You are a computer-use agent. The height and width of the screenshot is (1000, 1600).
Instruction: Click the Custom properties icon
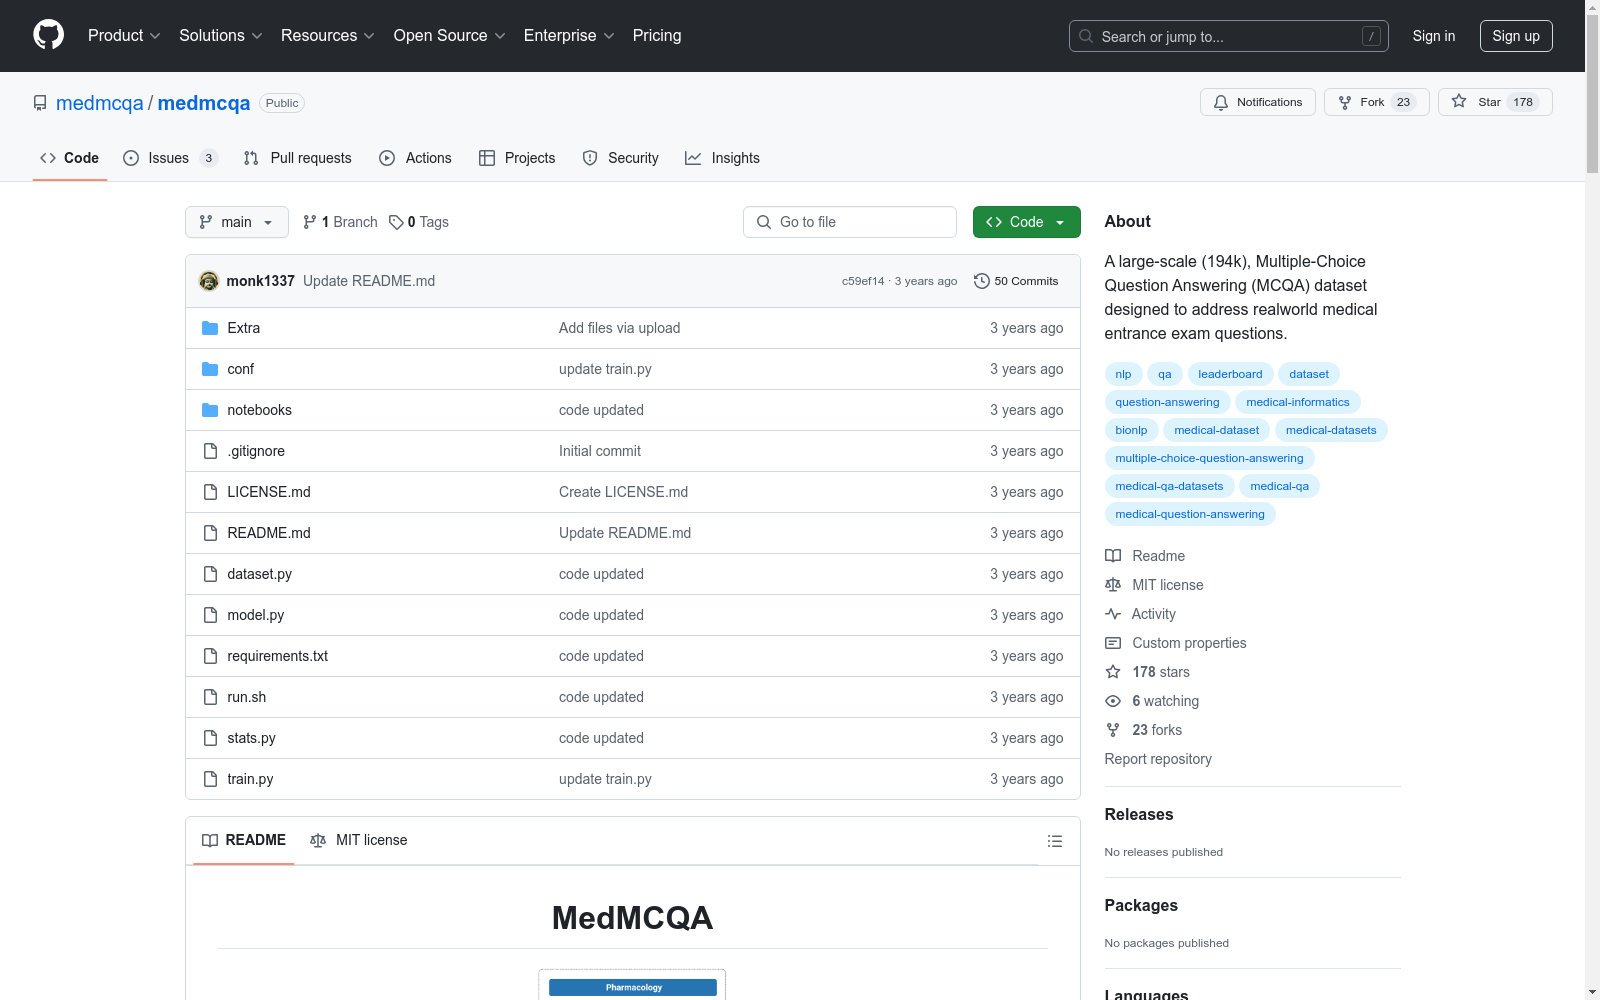1113,643
